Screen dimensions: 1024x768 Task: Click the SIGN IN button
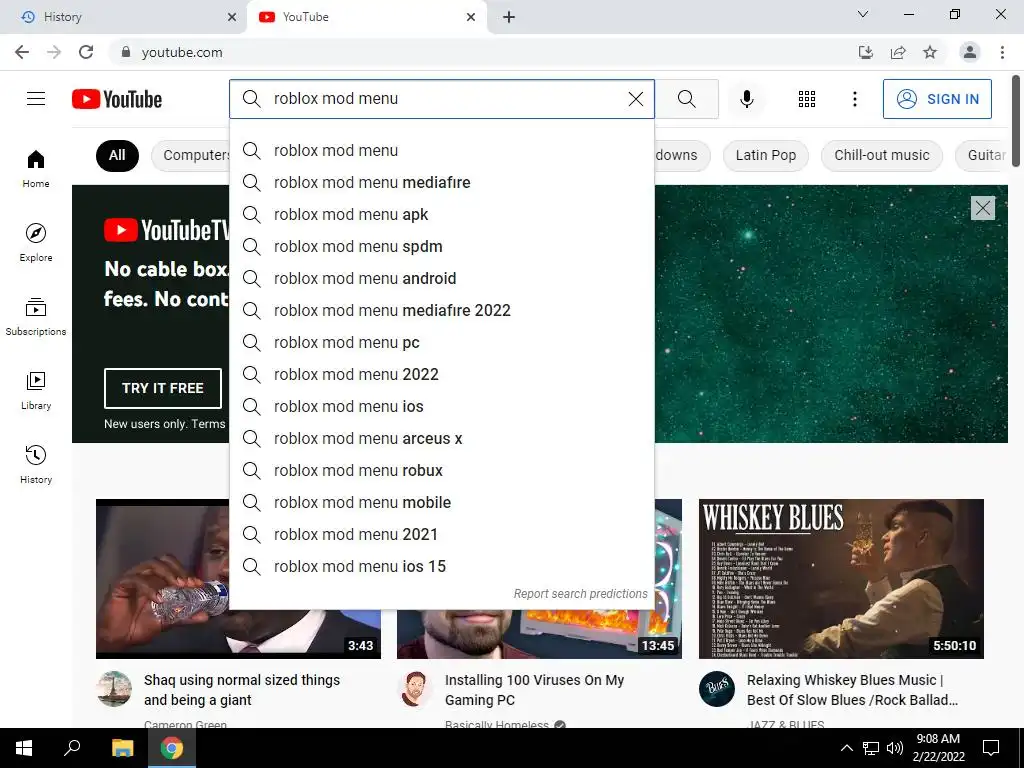(937, 99)
